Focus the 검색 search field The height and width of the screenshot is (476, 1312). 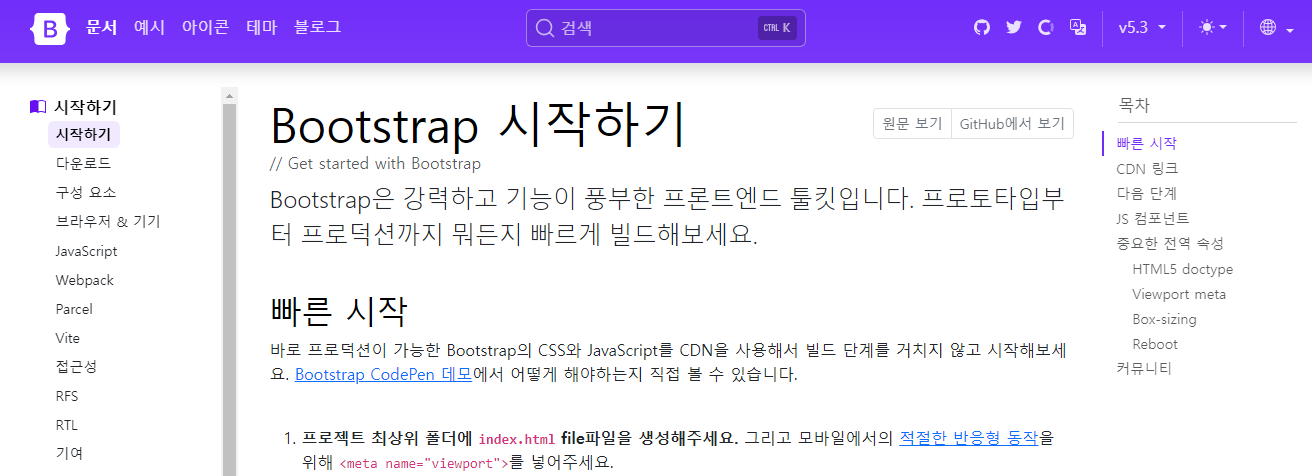pos(666,28)
